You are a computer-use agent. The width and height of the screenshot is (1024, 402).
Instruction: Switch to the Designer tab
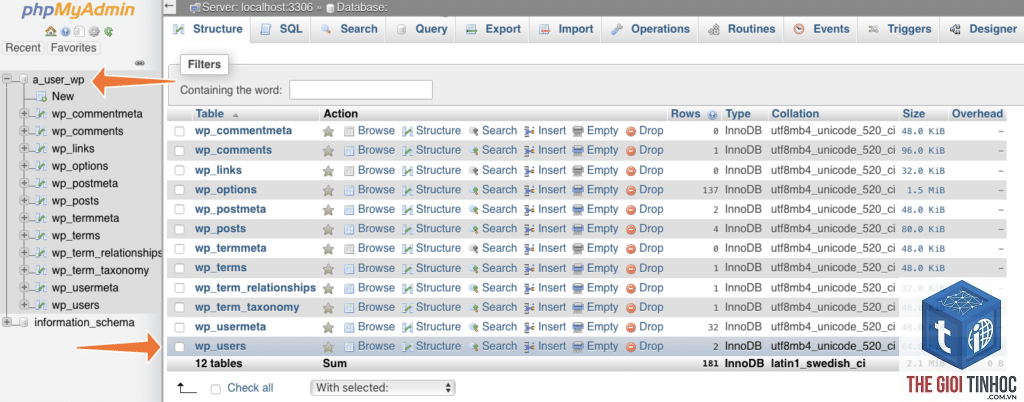pos(983,29)
